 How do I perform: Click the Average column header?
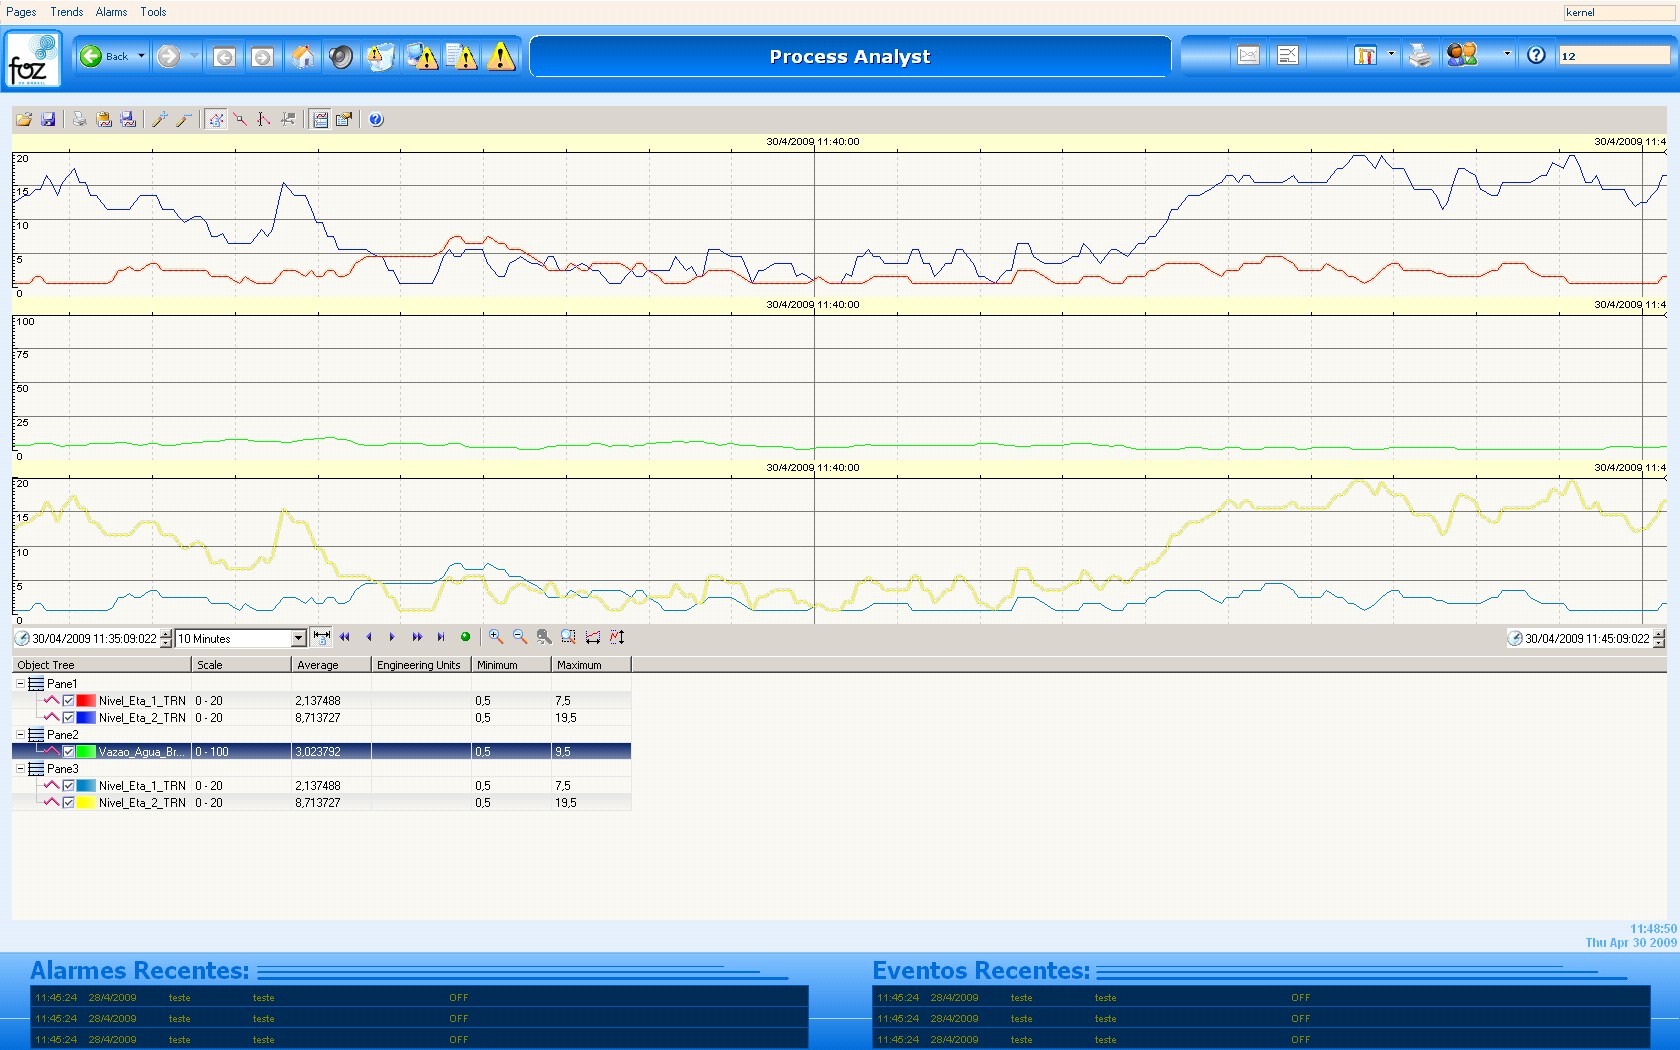(x=318, y=665)
